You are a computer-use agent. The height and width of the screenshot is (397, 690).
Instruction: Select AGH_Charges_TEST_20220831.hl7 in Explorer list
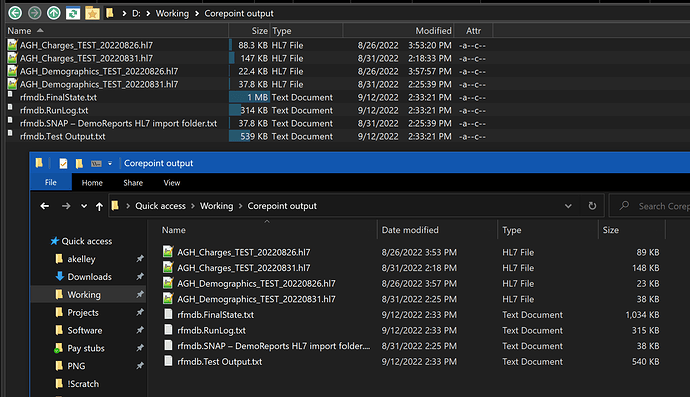tap(243, 268)
